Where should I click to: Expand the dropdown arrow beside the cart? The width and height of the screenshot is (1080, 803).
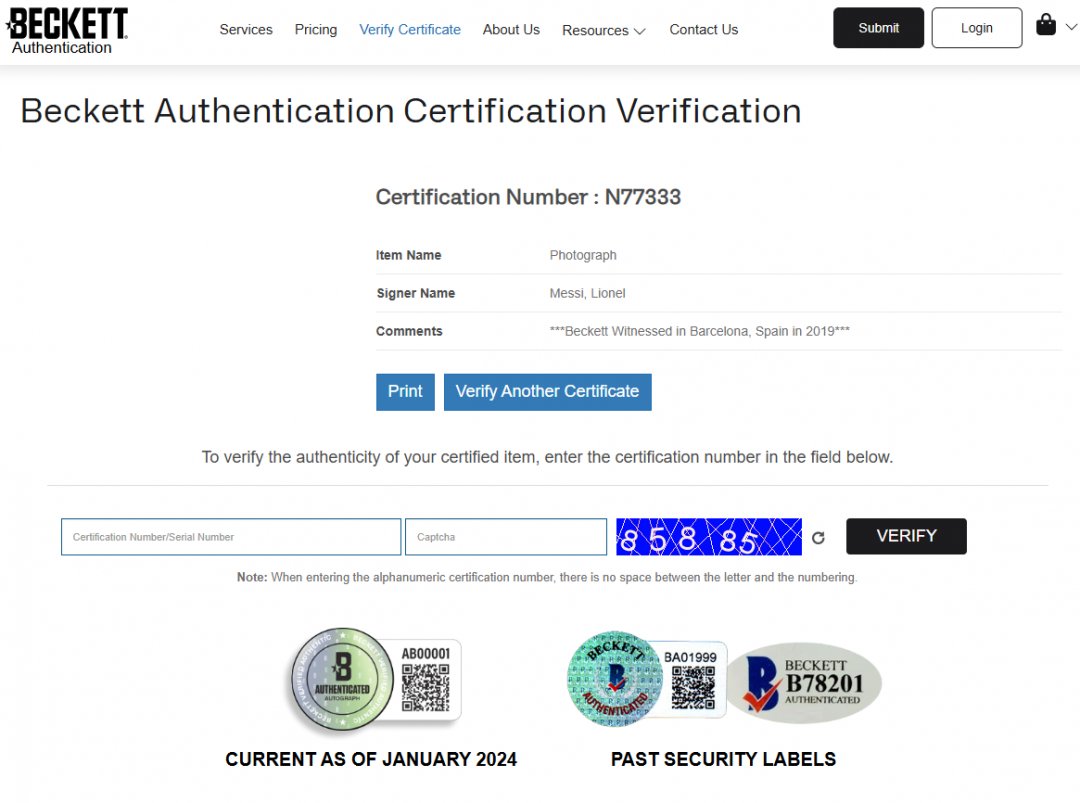[1071, 27]
